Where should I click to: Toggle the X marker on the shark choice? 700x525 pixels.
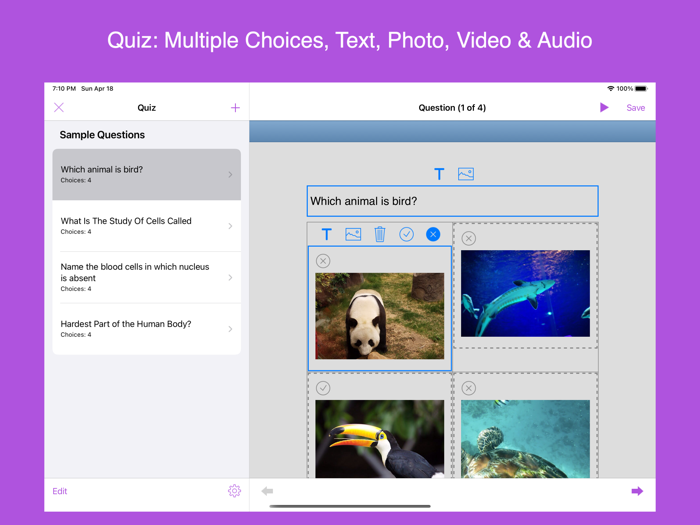(x=469, y=238)
